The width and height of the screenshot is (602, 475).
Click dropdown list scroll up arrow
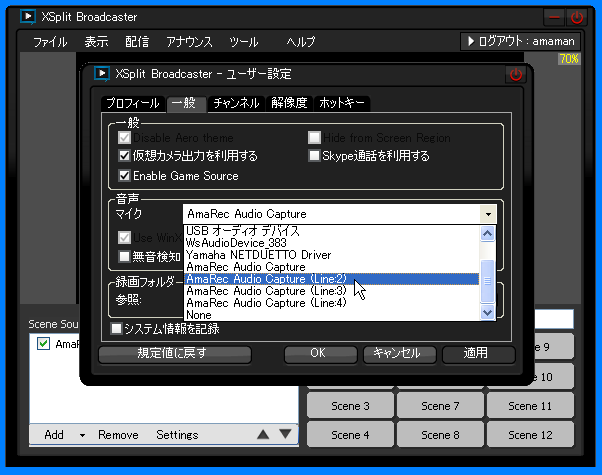pyautogui.click(x=487, y=233)
